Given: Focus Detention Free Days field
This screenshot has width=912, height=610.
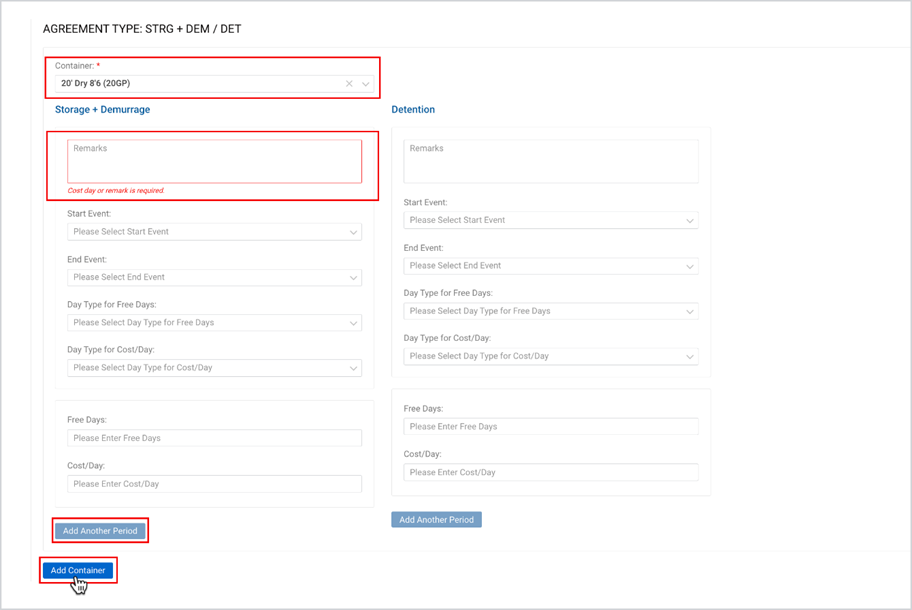Looking at the screenshot, I should tap(551, 426).
